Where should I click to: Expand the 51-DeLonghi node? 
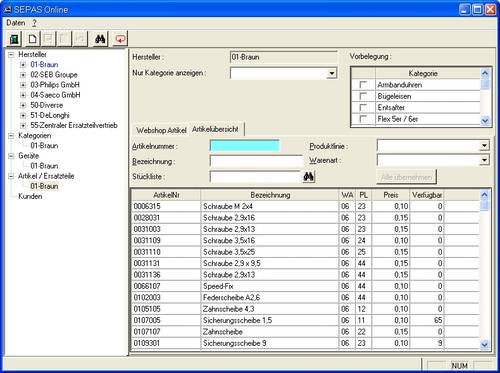pyautogui.click(x=23, y=115)
